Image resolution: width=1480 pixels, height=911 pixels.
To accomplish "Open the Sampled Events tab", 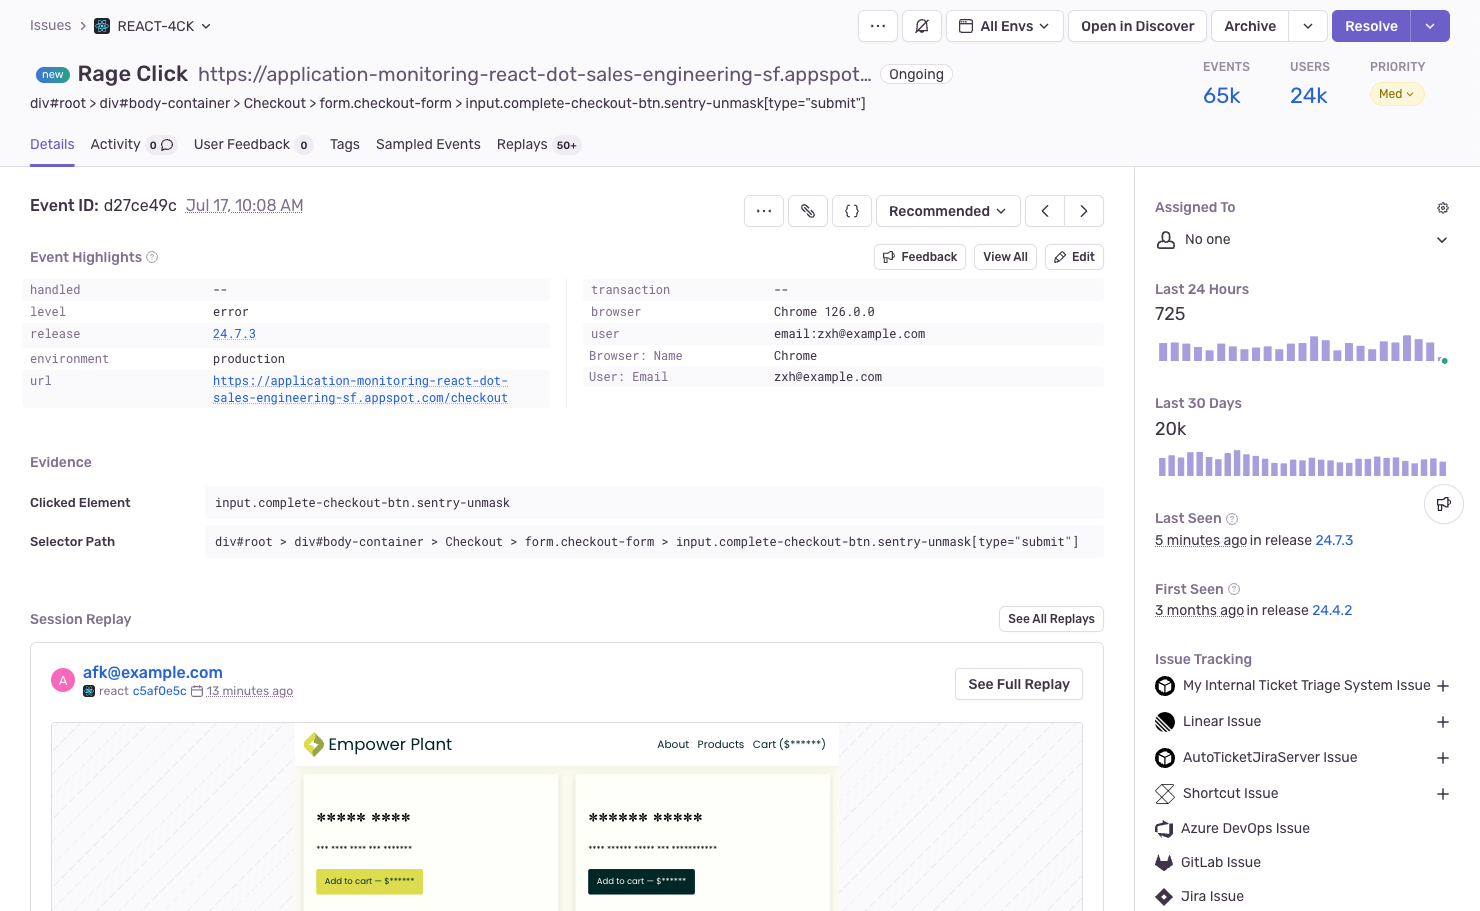I will [x=428, y=145].
